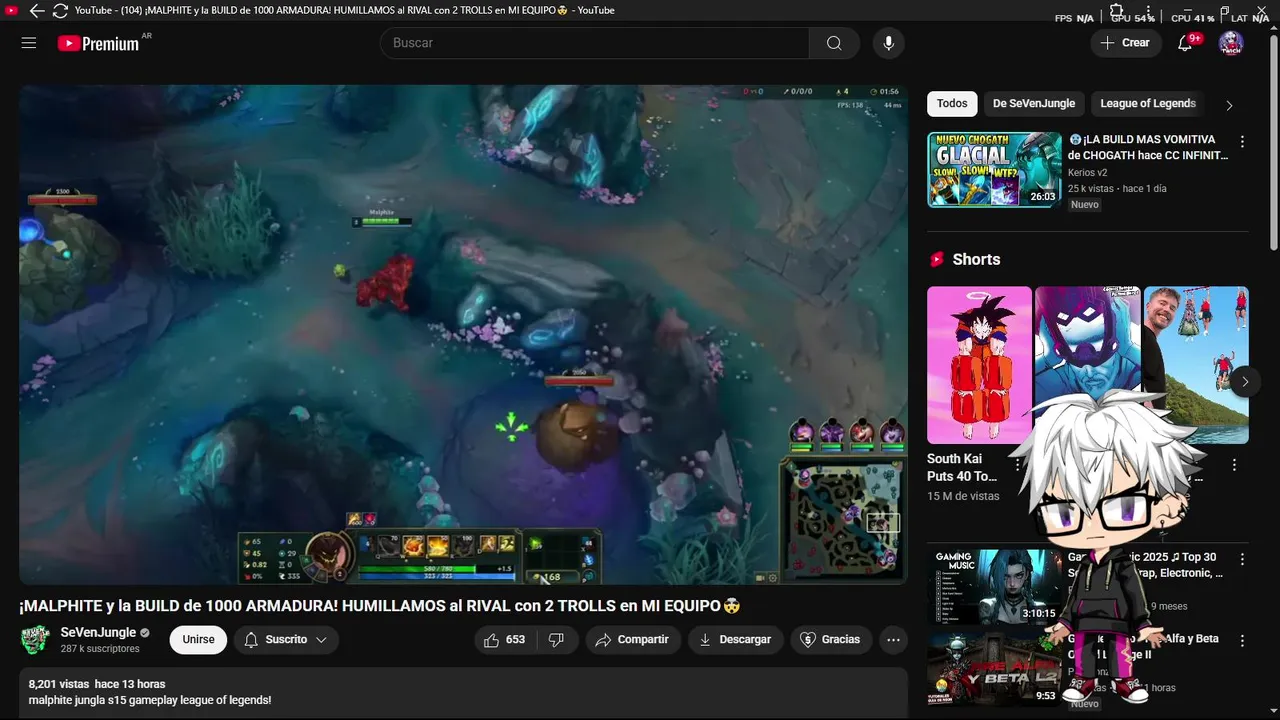
Task: Click the Unirse button
Action: 198,640
